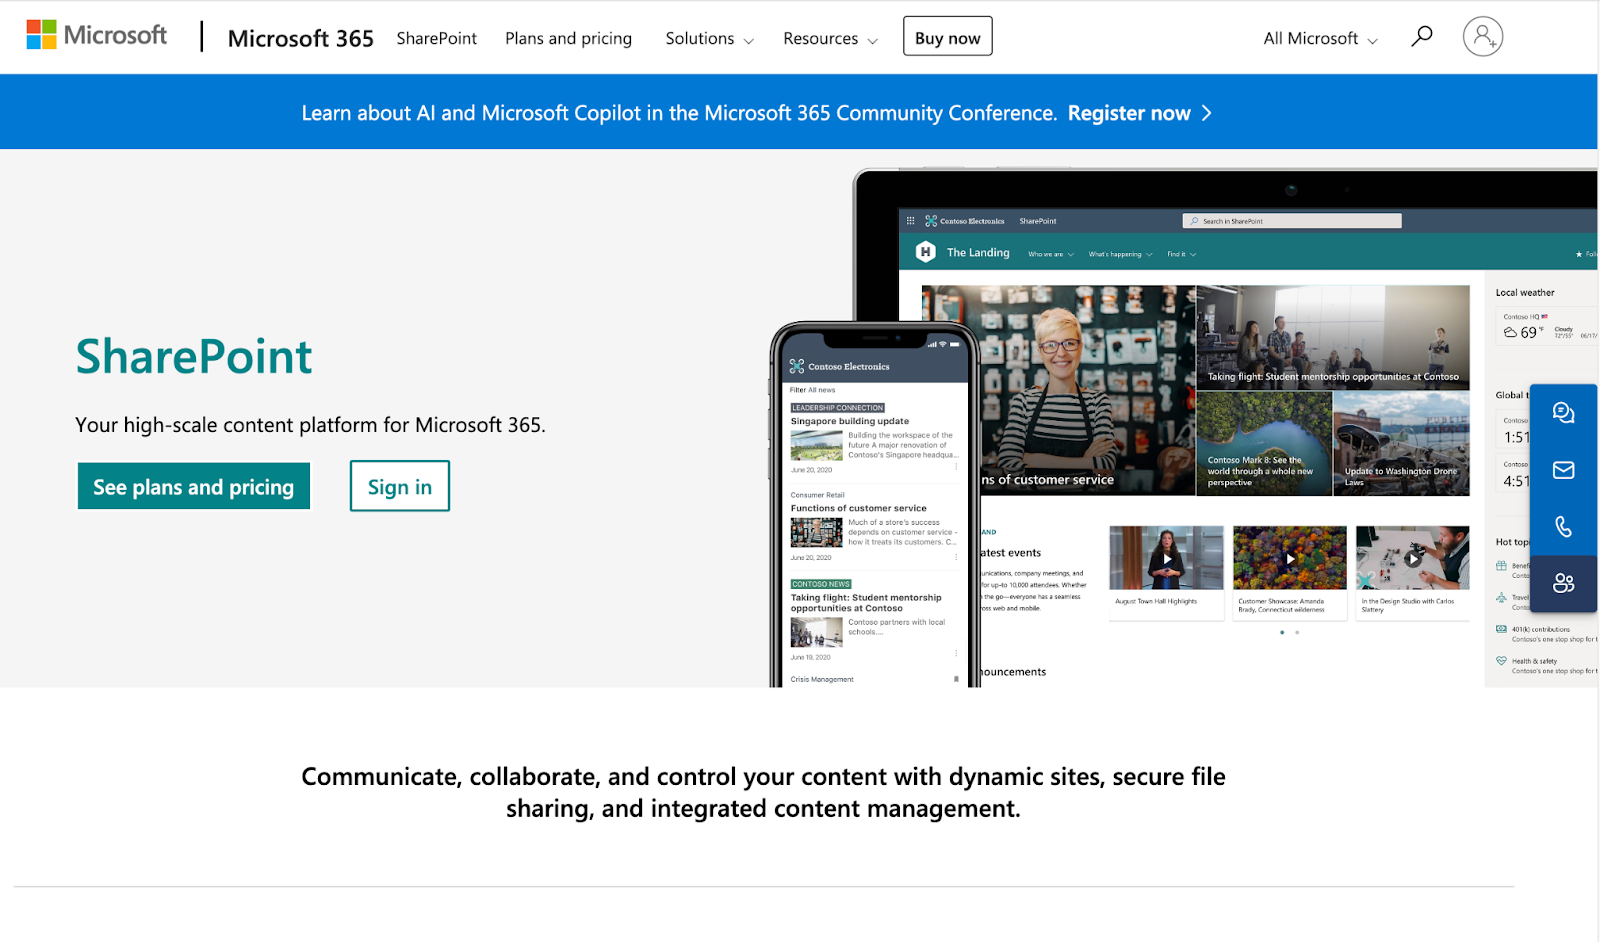Viewport: 1600px width, 942px height.
Task: Open the SharePoint nav item
Action: click(x=436, y=39)
